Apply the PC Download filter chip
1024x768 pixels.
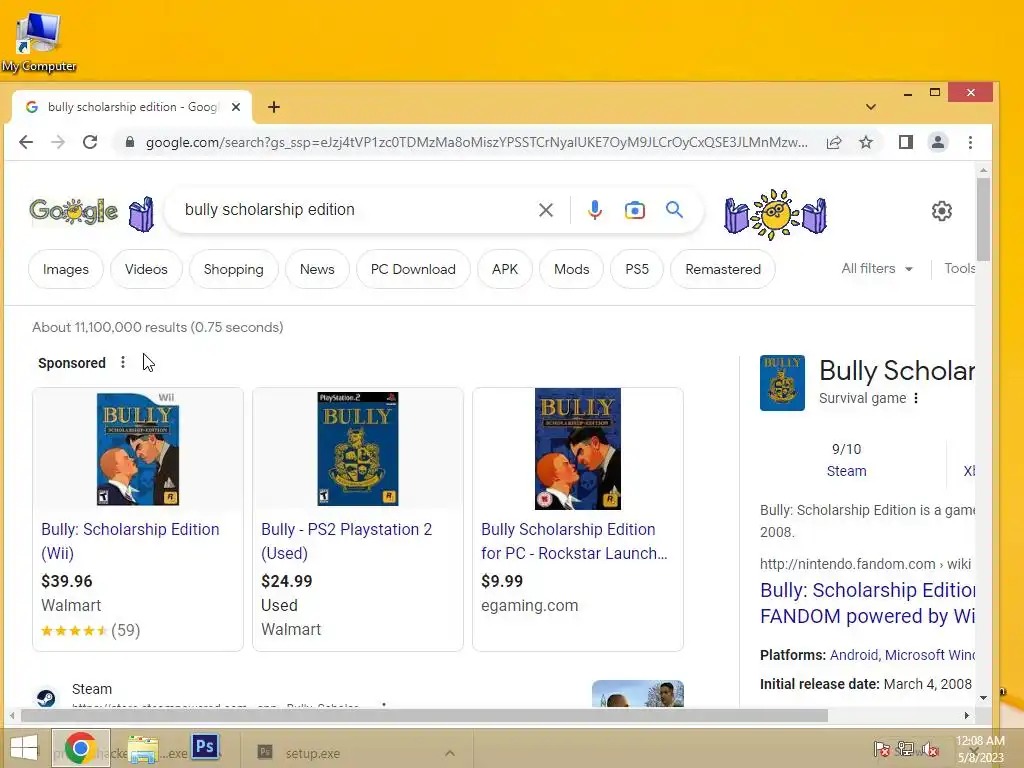(x=413, y=269)
